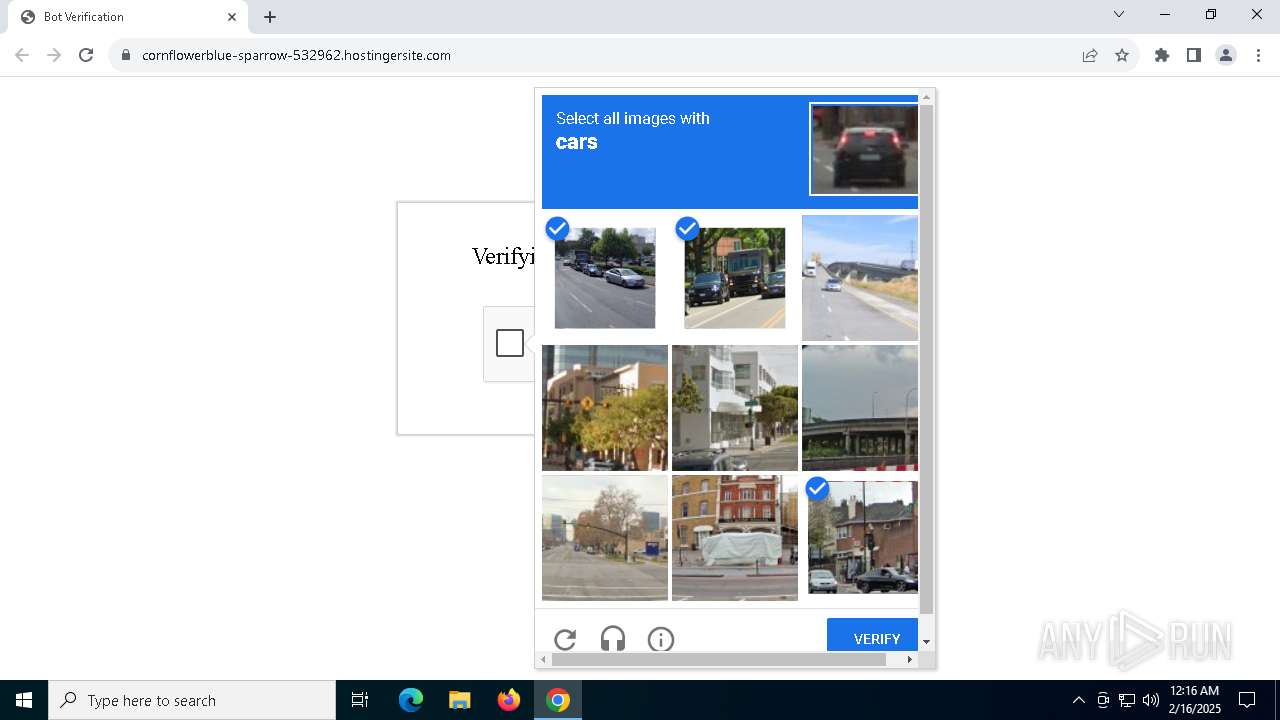1280x720 pixels.
Task: Tick the bot verification checkbox
Action: (x=510, y=343)
